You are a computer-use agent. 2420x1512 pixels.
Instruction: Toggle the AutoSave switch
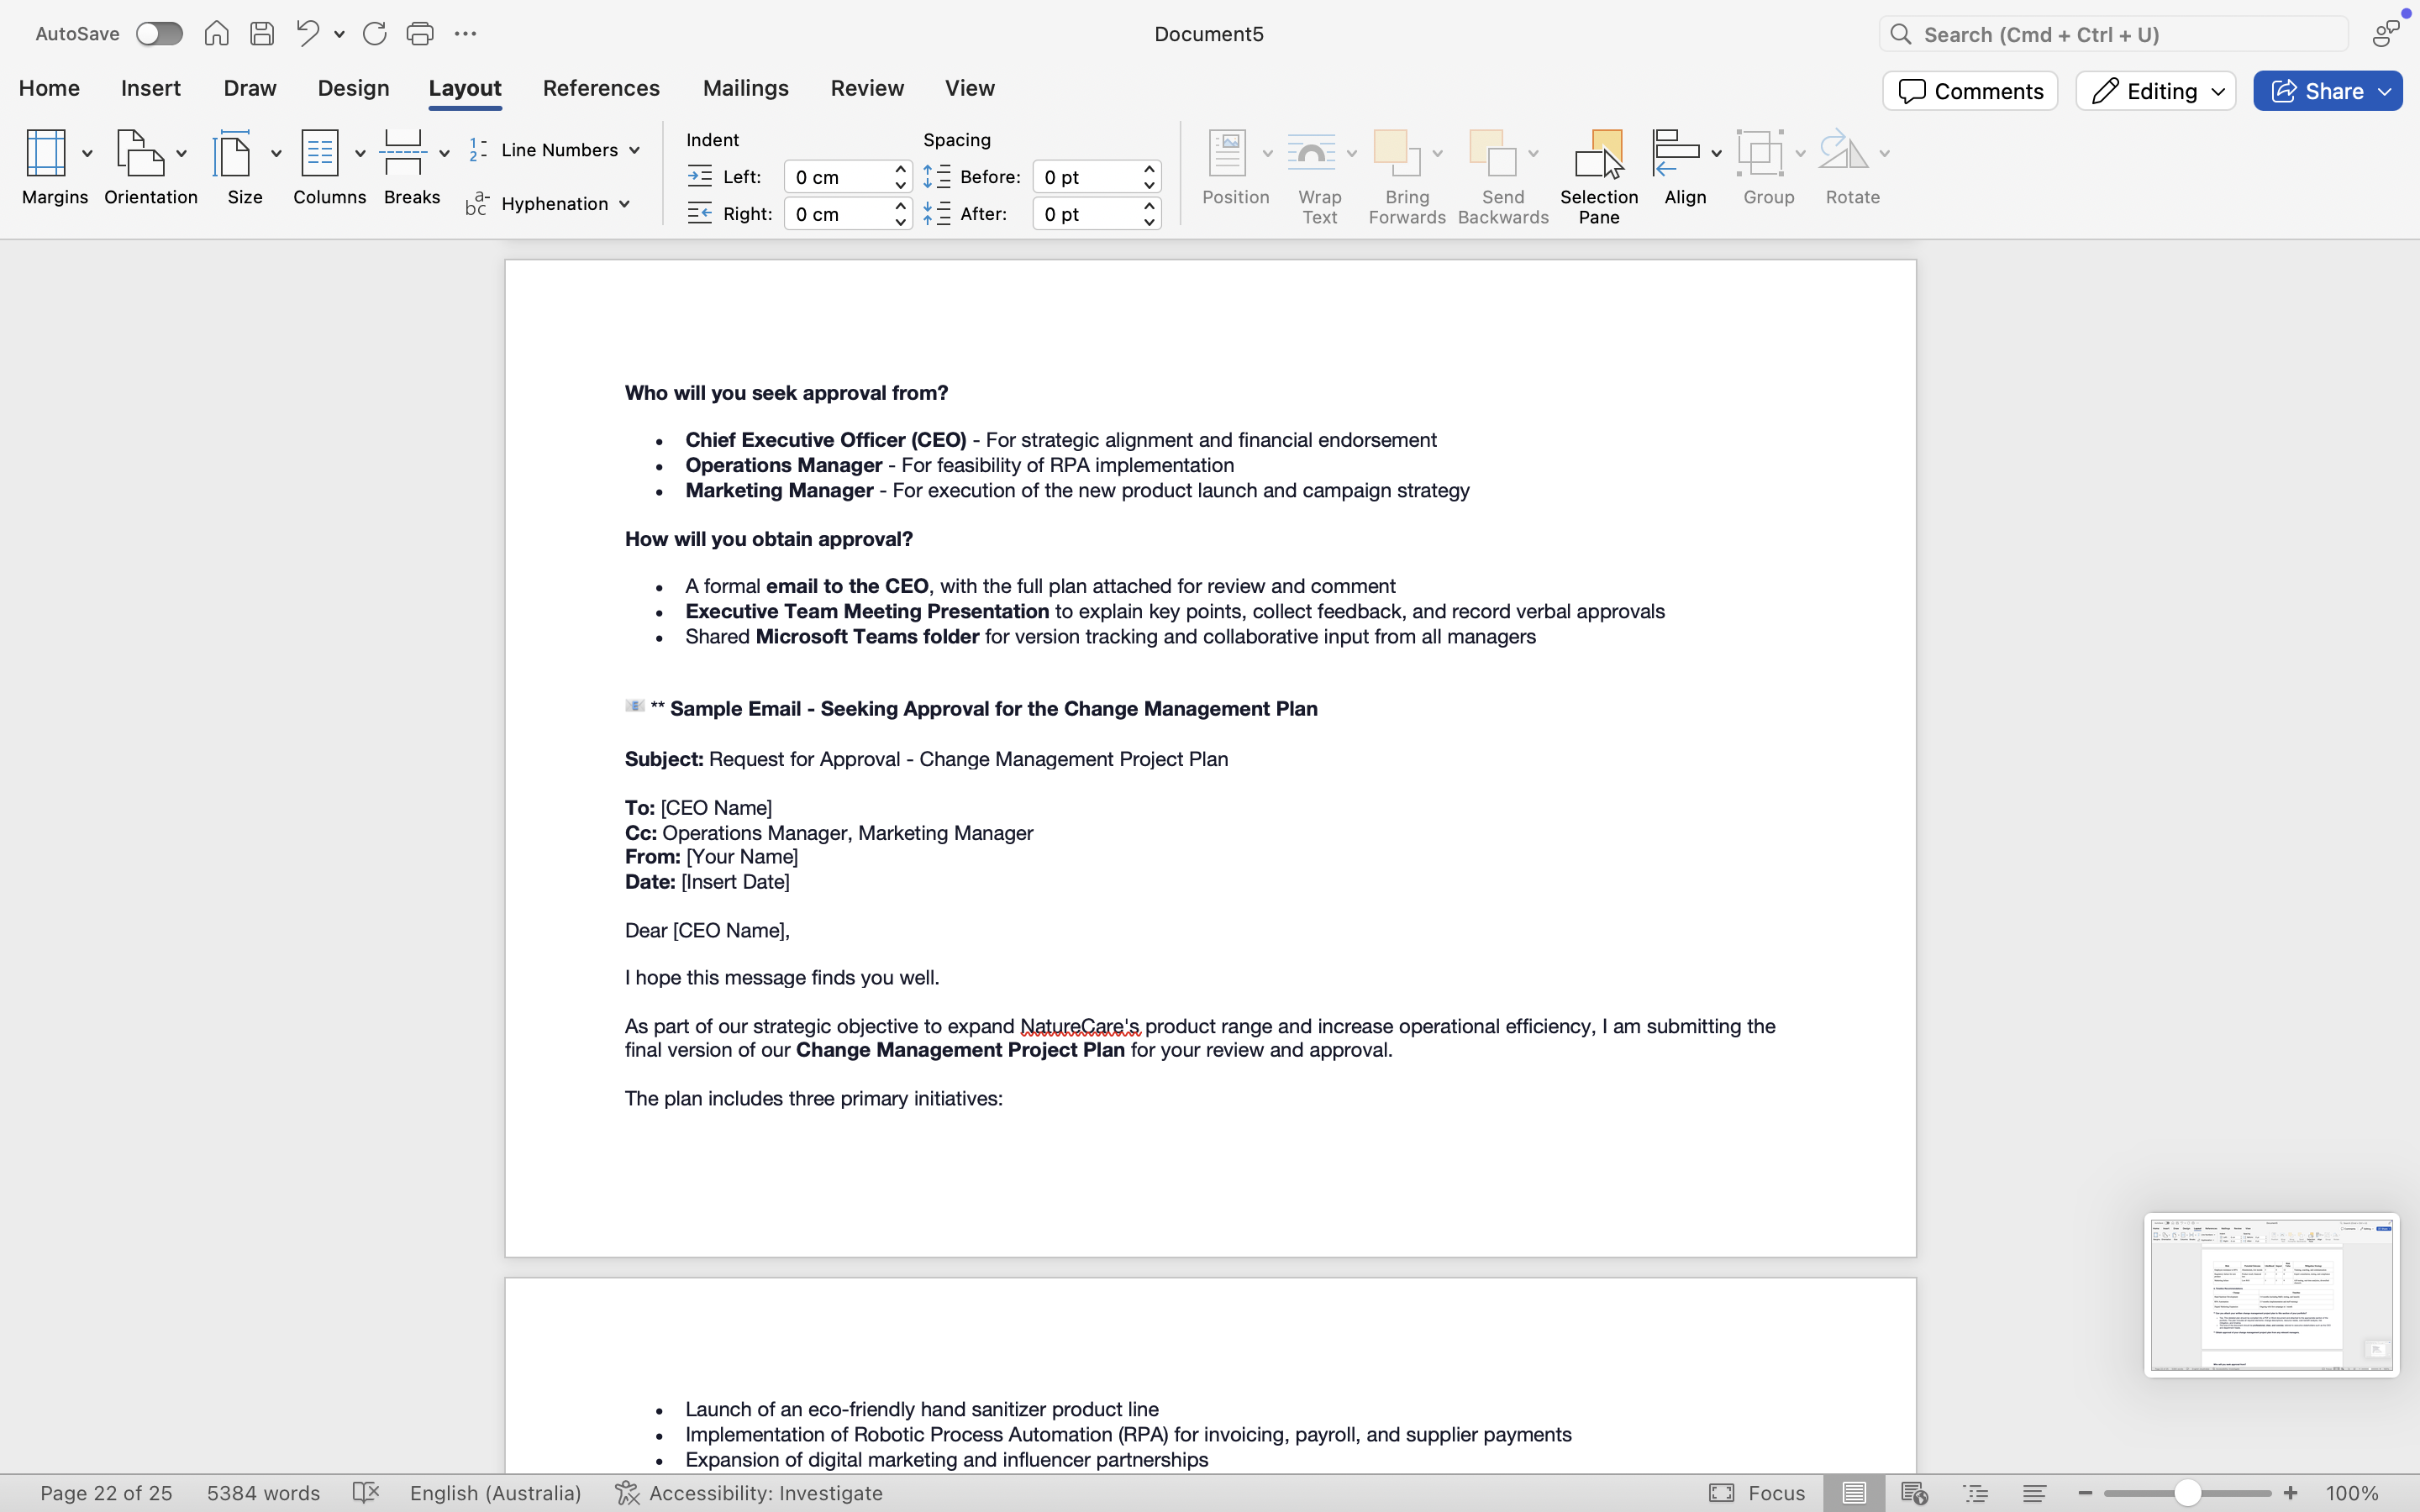(159, 34)
